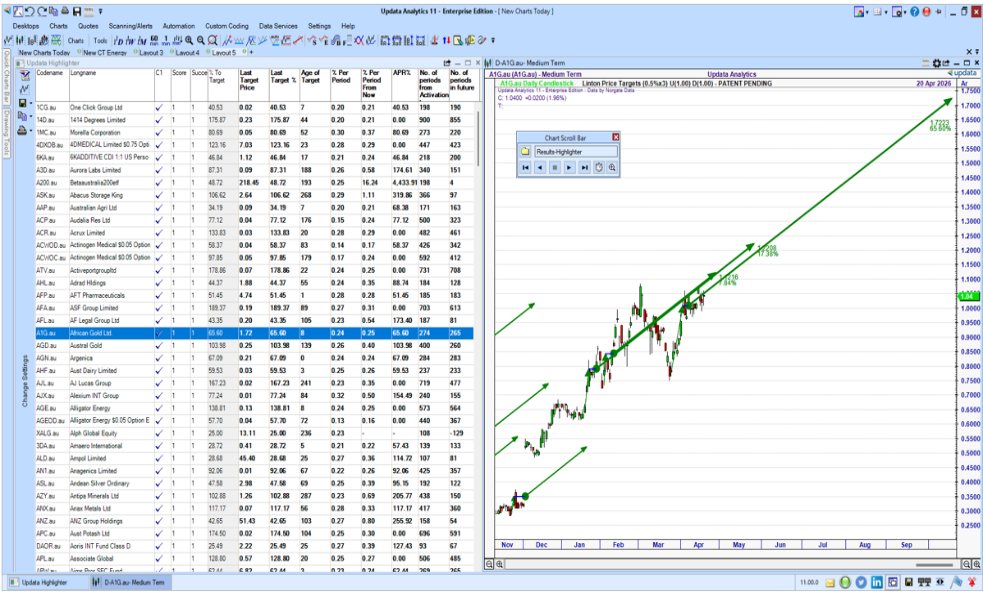Click the Highlighter table vertical scrollbar

pyautogui.click(x=479, y=138)
